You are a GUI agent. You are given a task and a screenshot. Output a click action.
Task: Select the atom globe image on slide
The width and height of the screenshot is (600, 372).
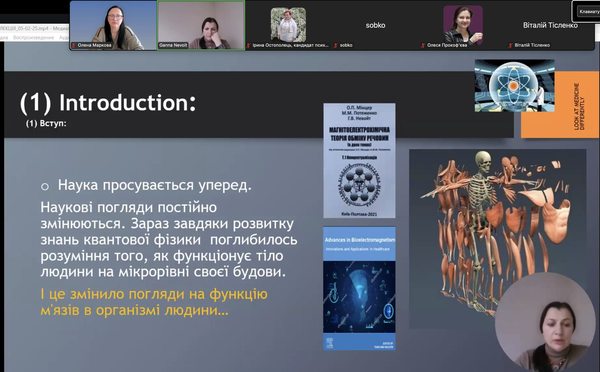514,86
